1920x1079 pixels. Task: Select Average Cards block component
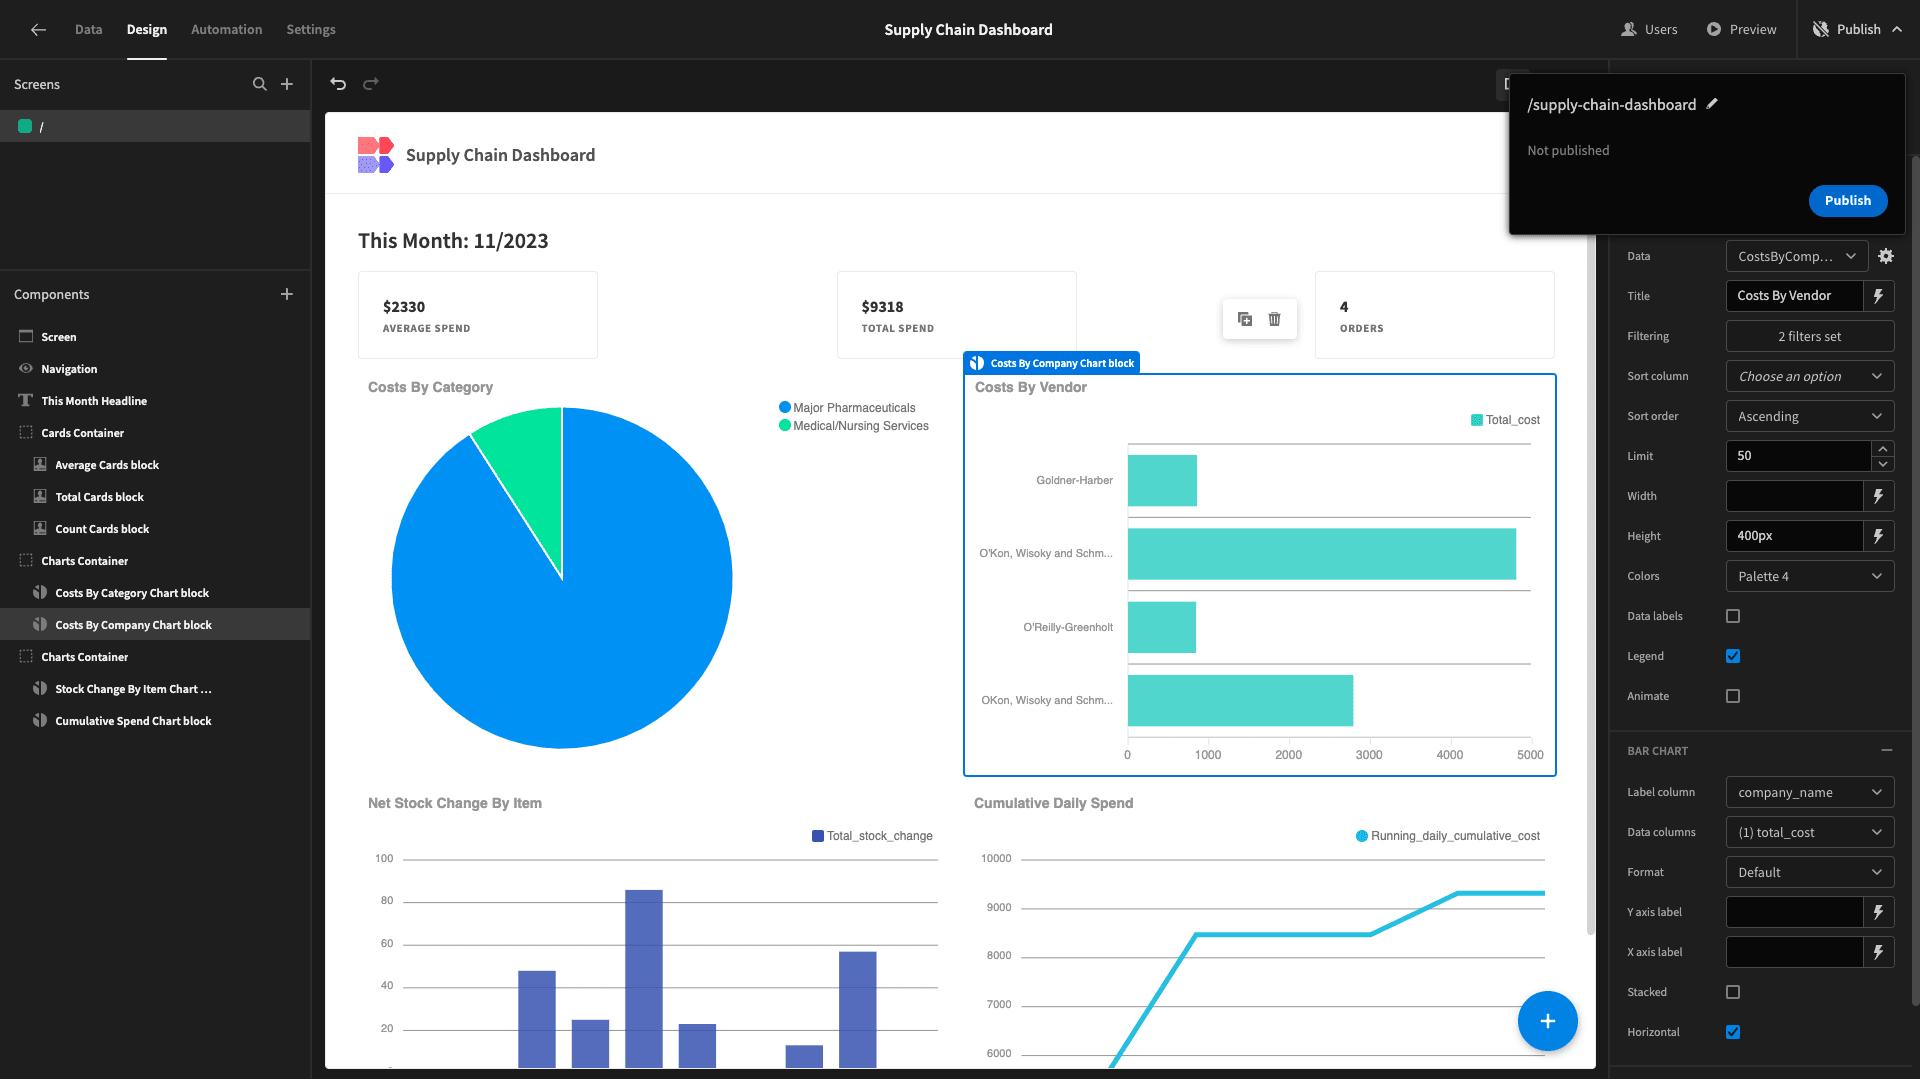(155, 465)
